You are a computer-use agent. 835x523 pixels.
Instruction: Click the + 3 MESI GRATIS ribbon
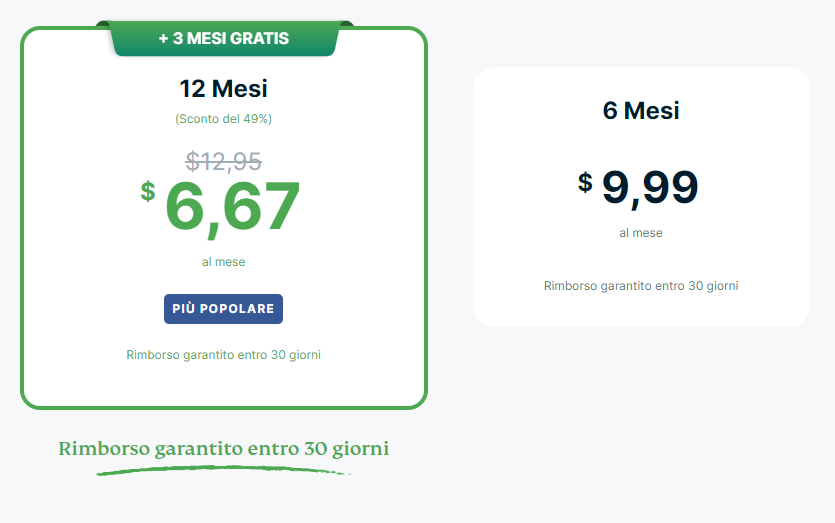pos(224,39)
